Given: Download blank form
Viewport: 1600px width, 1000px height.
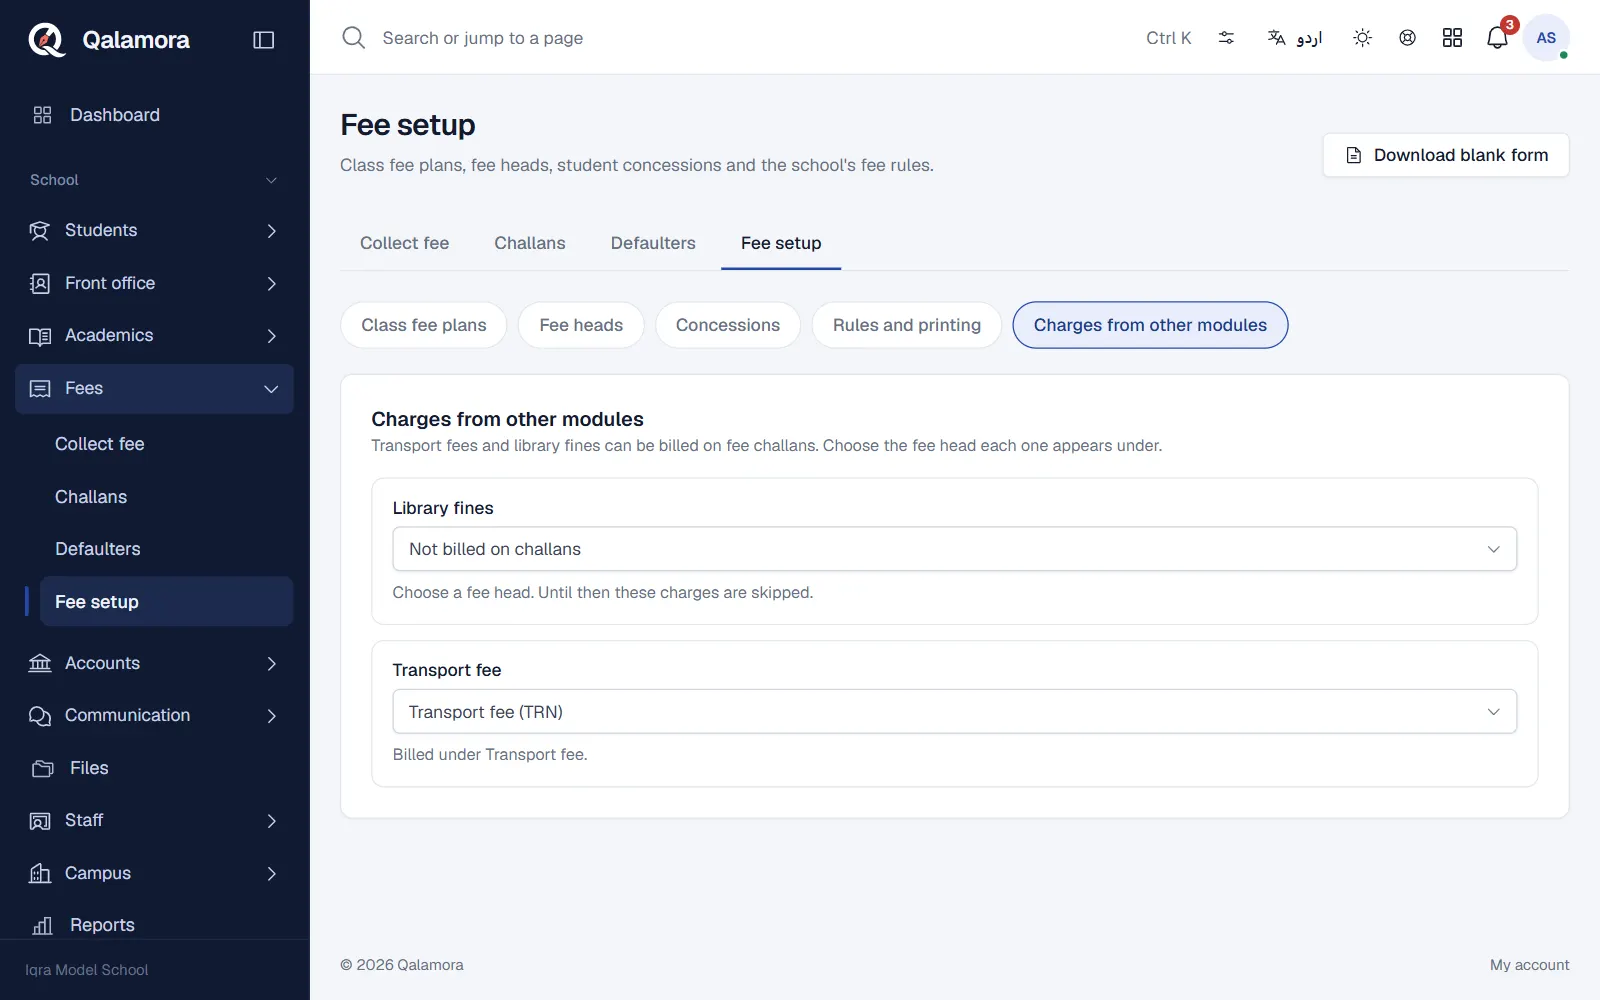Looking at the screenshot, I should (x=1446, y=155).
